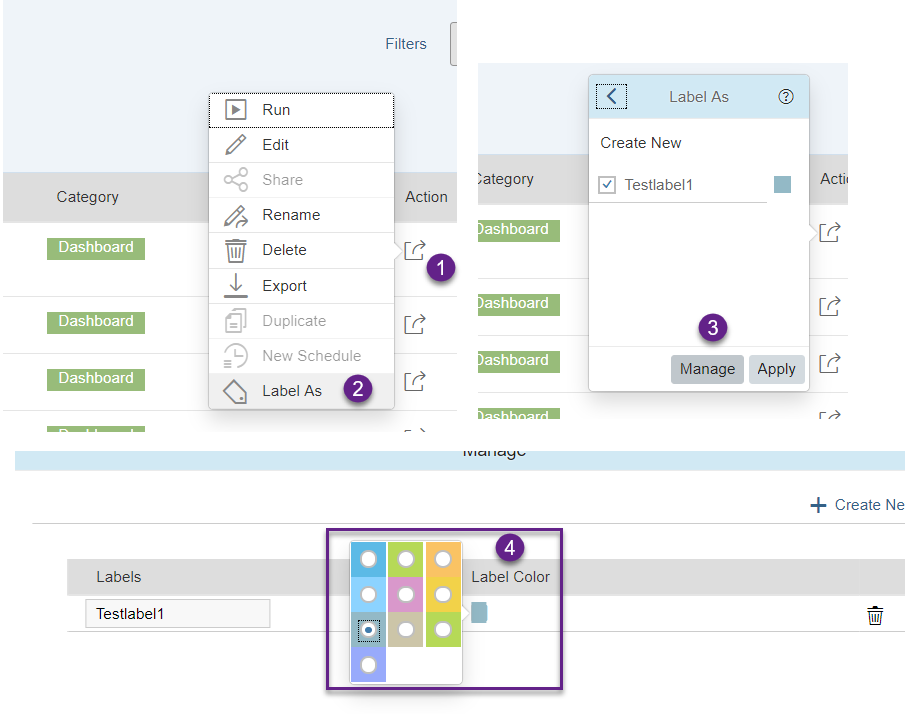Open the Label As menu option
This screenshot has height=714, width=905.
tap(301, 391)
